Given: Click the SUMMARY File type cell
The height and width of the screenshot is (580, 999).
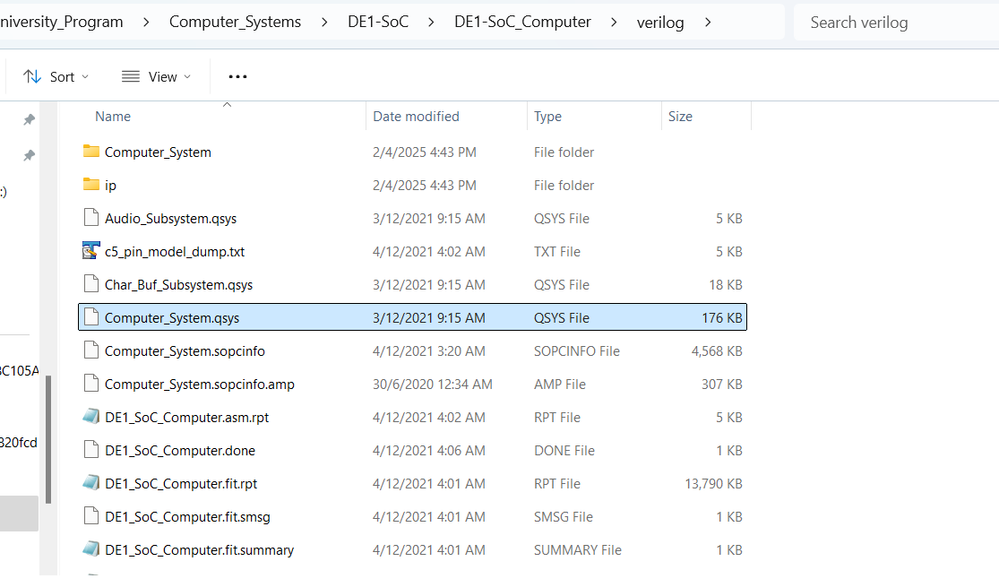Looking at the screenshot, I should (x=577, y=550).
